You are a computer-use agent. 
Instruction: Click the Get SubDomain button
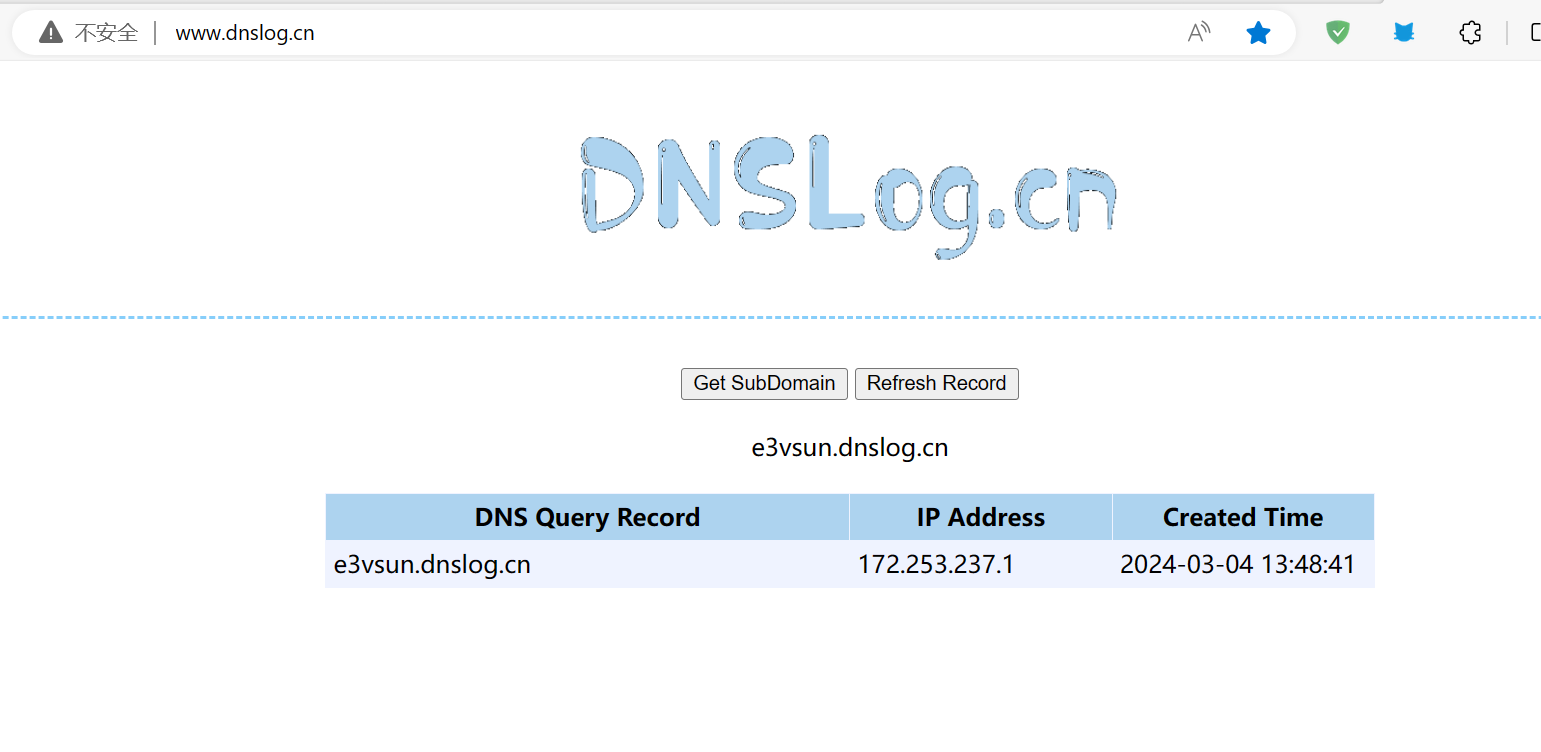point(764,384)
